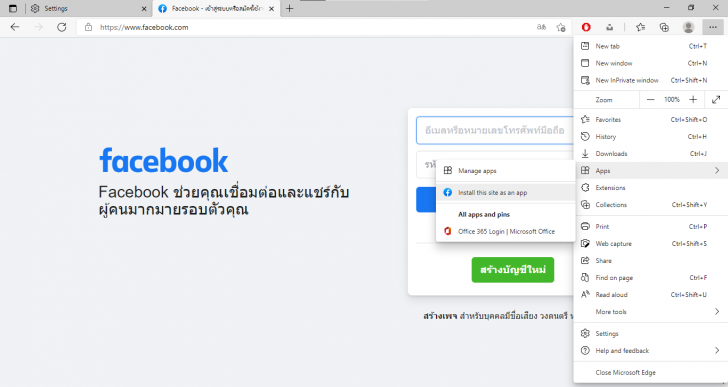Expand the Apps submenu arrow
Viewport: 728px width, 387px height.
pyautogui.click(x=717, y=170)
